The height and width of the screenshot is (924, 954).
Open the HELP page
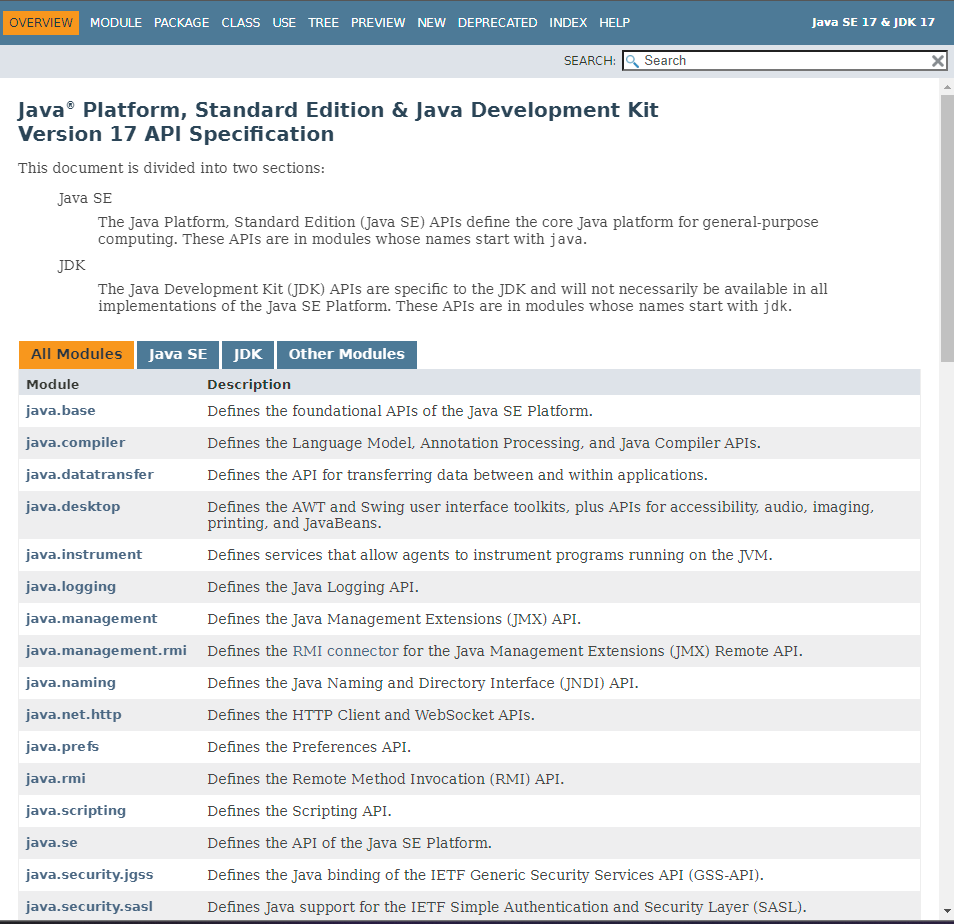tap(614, 23)
